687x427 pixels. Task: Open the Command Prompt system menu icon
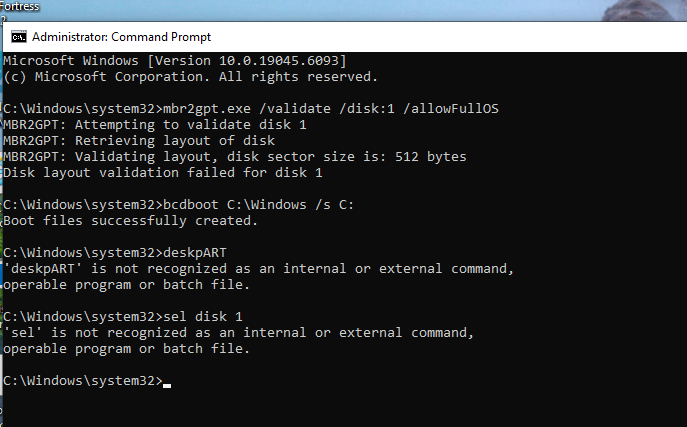coord(19,37)
